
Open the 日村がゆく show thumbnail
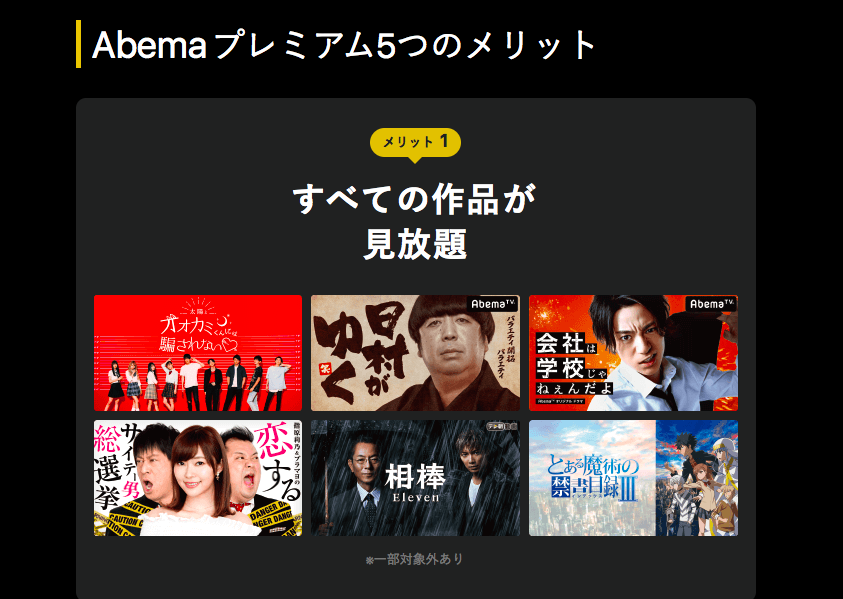point(415,353)
